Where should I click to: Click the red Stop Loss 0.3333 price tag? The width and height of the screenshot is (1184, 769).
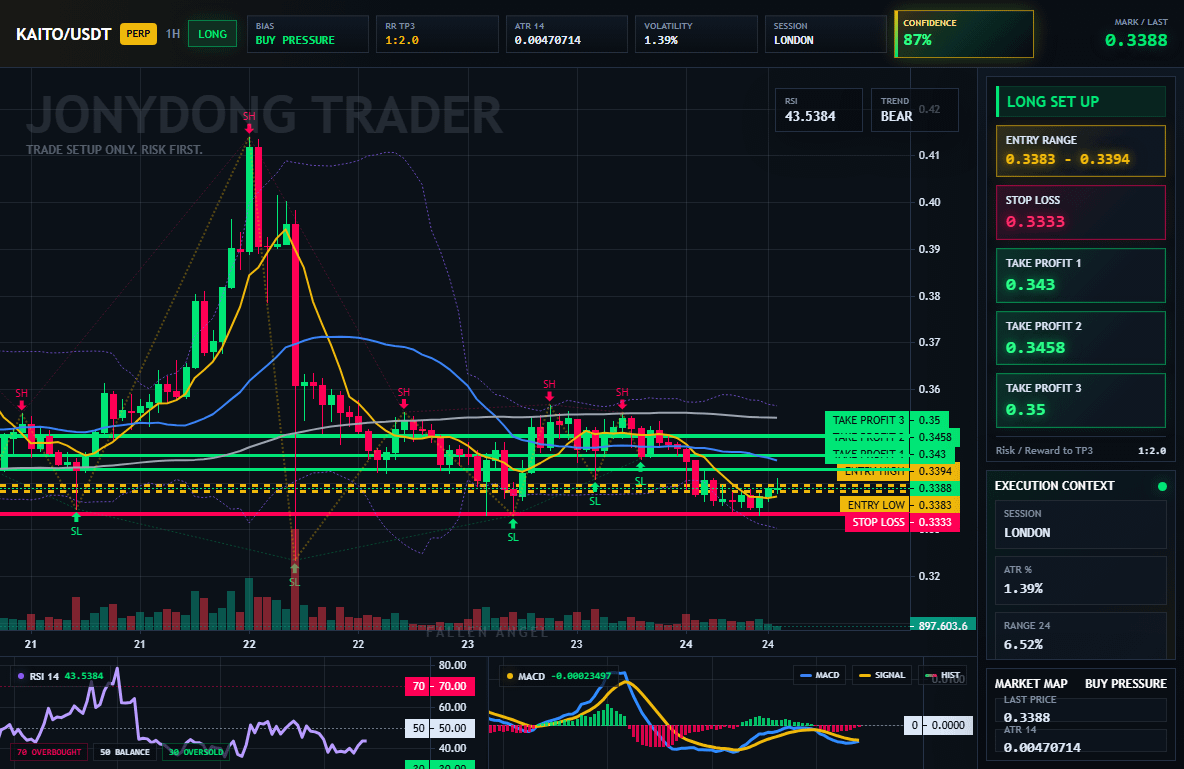pyautogui.click(x=902, y=522)
